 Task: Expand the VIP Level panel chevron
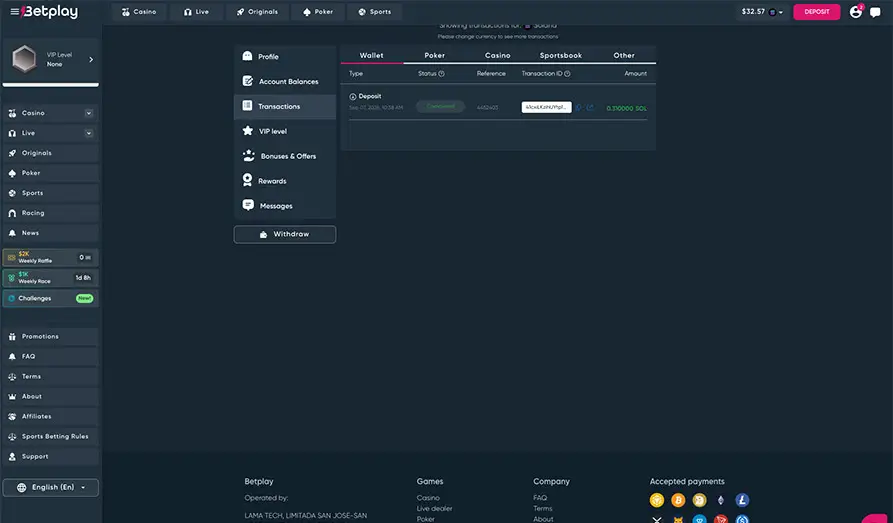[x=91, y=59]
